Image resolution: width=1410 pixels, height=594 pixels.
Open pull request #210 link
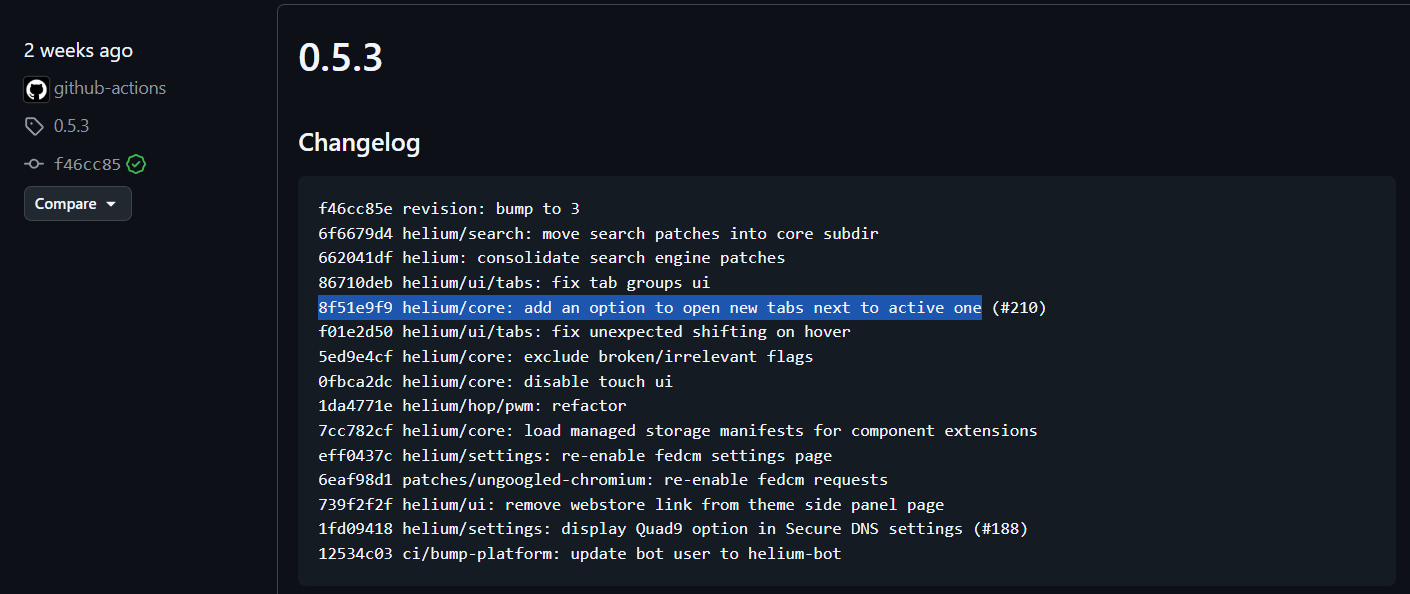point(1019,307)
